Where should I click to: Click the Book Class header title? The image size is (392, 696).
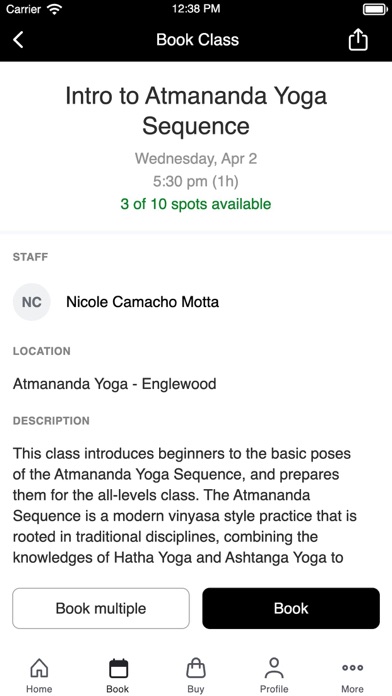[x=198, y=40]
